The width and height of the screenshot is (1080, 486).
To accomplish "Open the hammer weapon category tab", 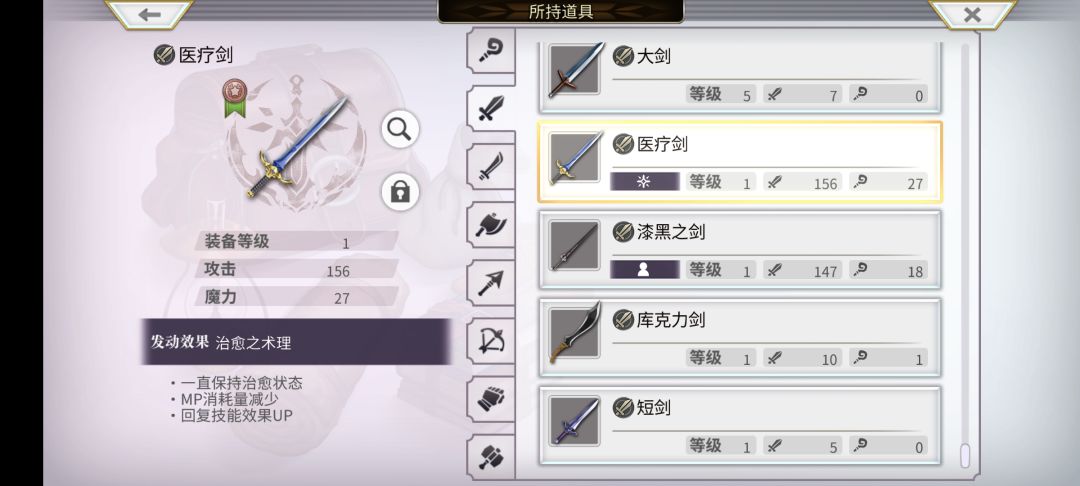I will (x=491, y=456).
